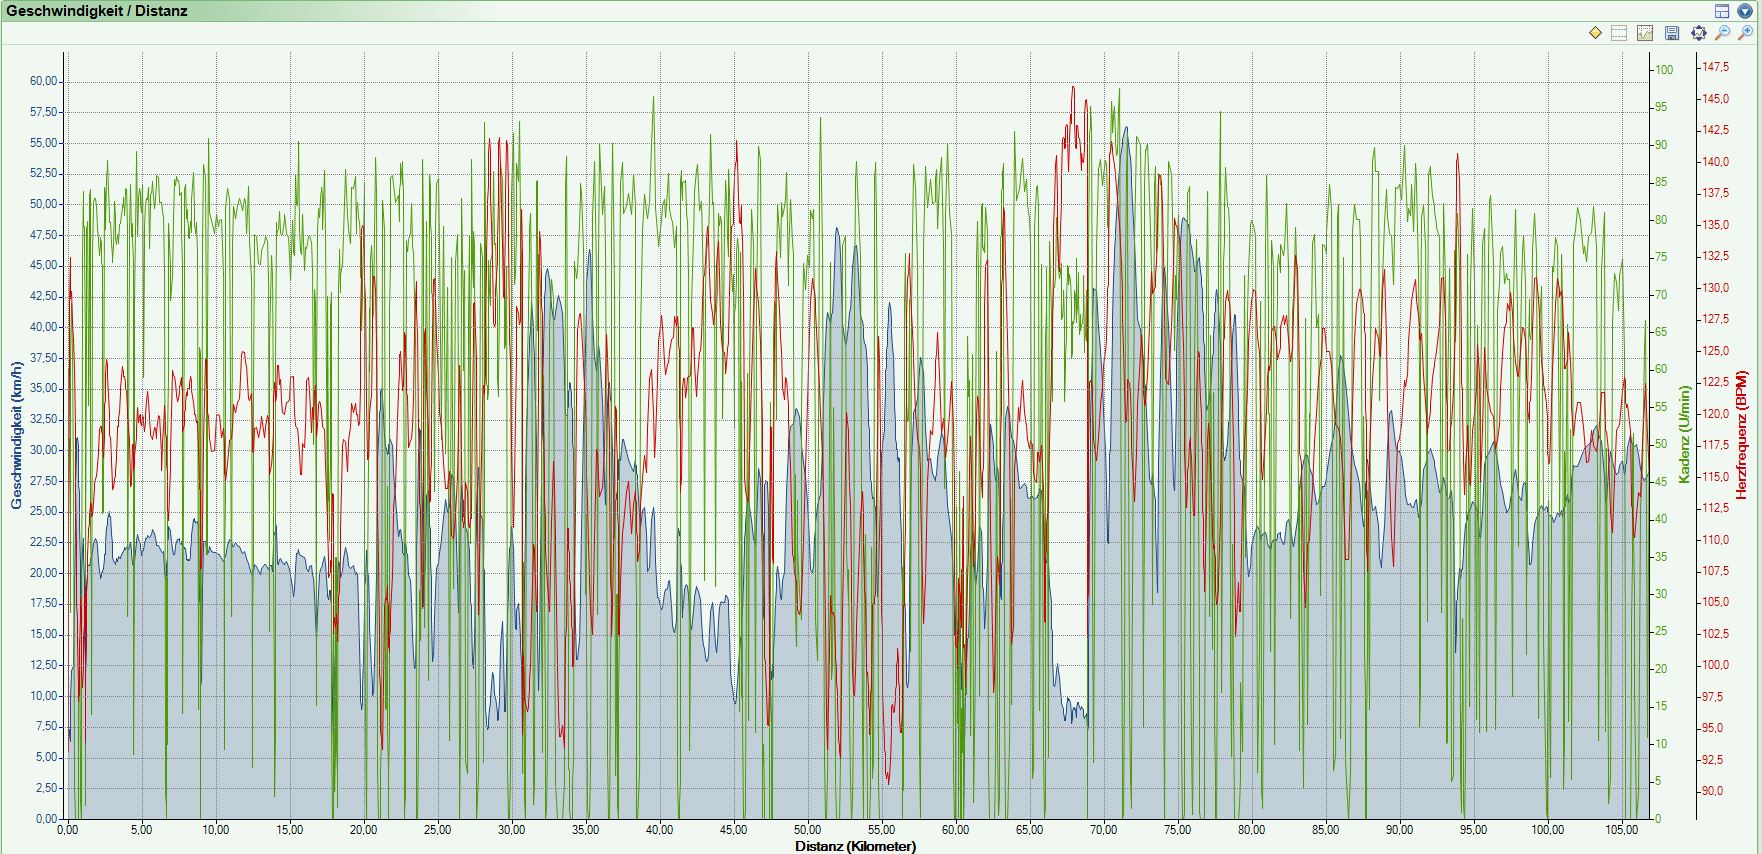
Task: Click the Distanz (Kilometer) axis title
Action: click(x=855, y=846)
